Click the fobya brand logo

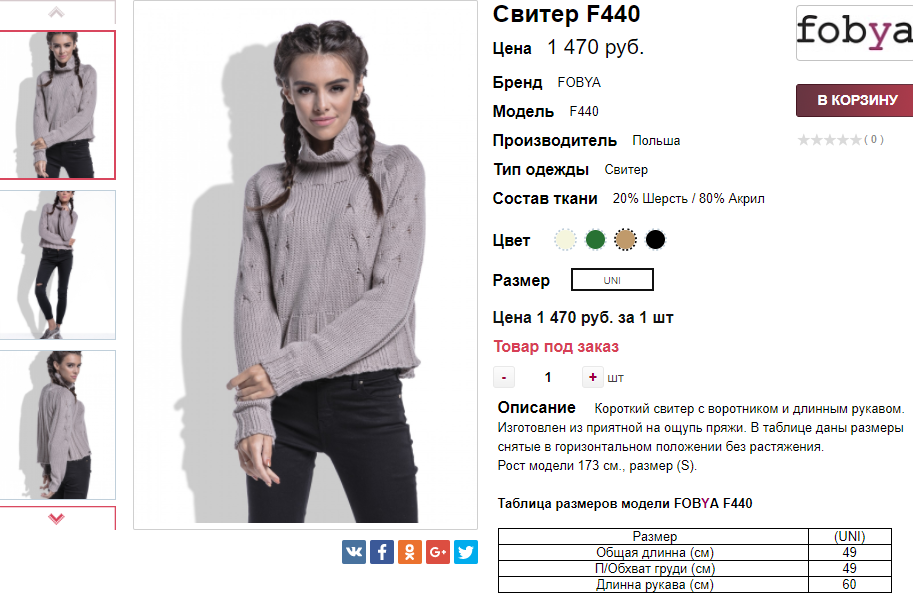coord(854,33)
